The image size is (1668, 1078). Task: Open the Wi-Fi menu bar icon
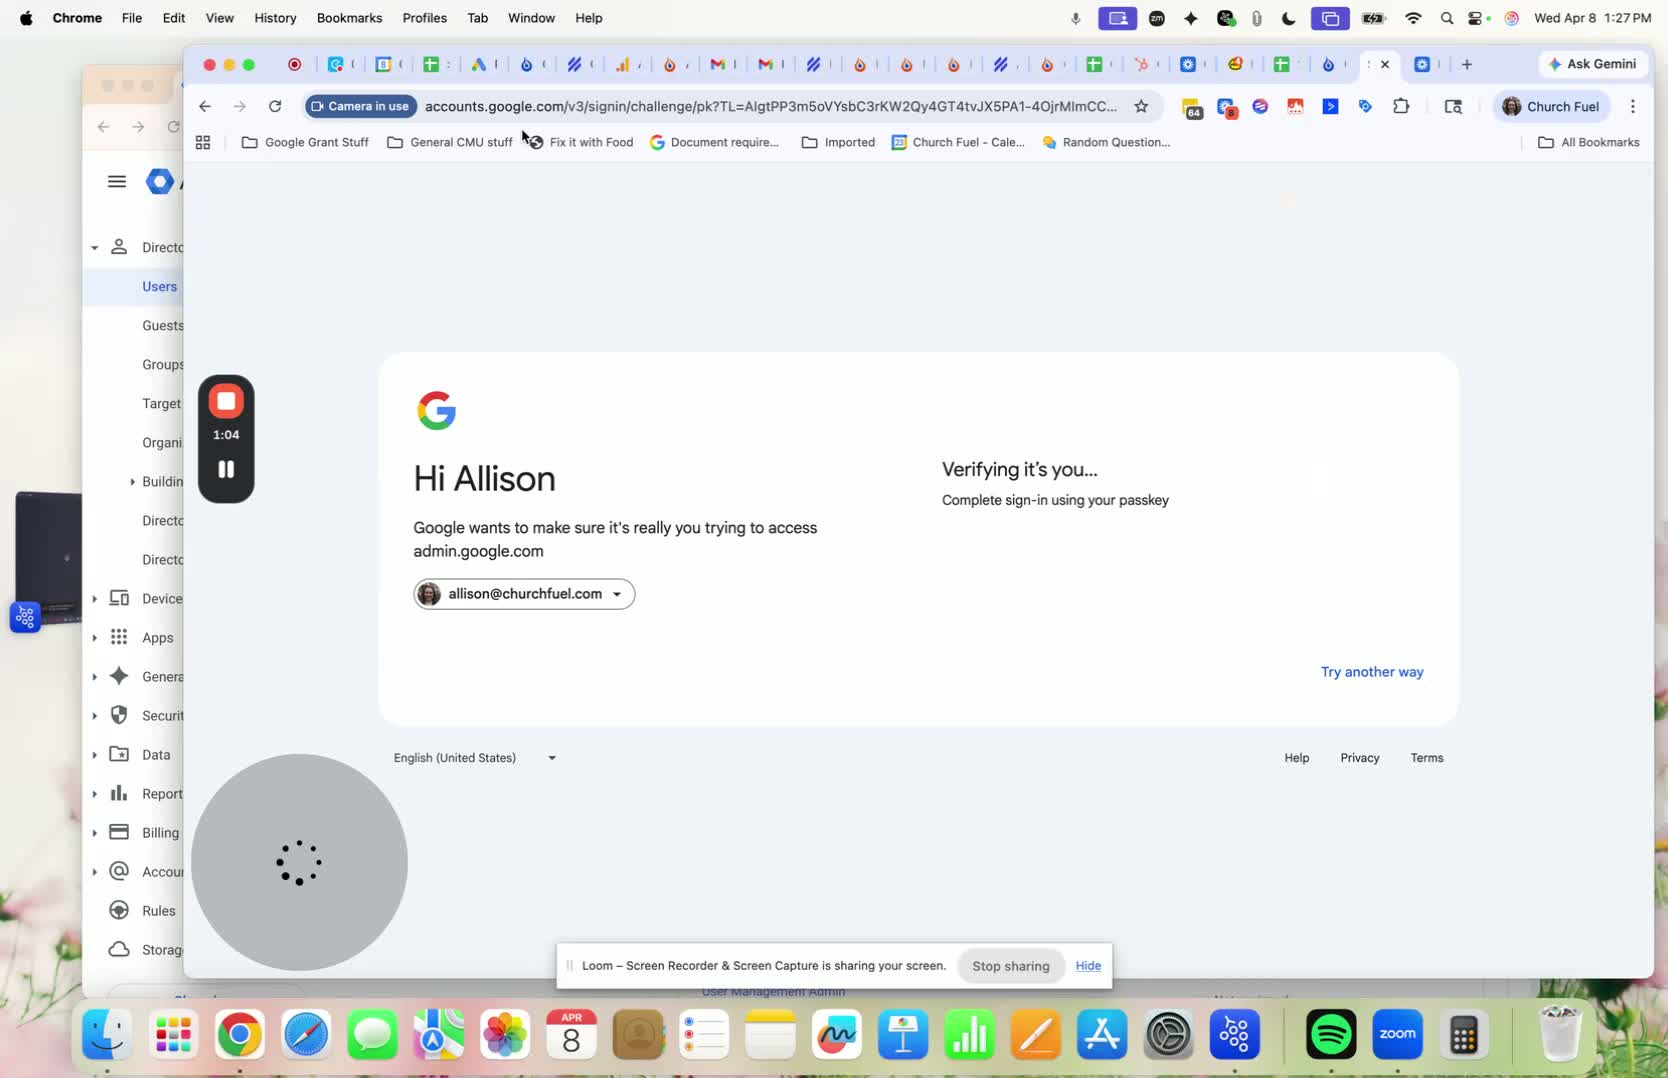coord(1413,18)
